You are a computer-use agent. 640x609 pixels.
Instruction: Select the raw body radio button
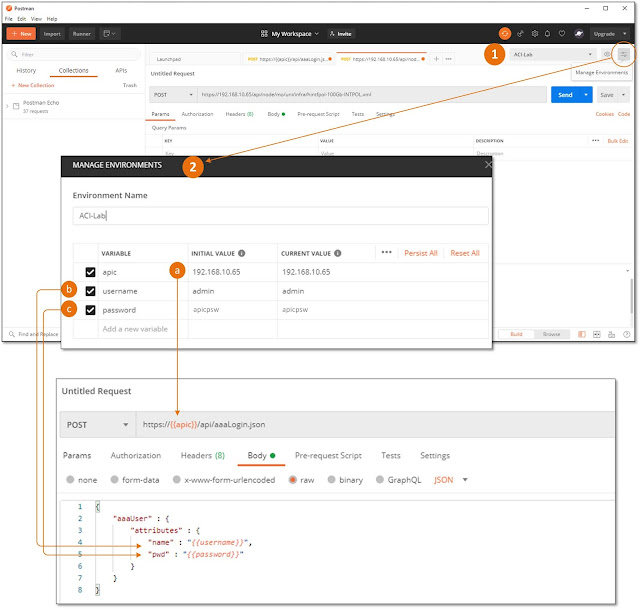tap(293, 480)
